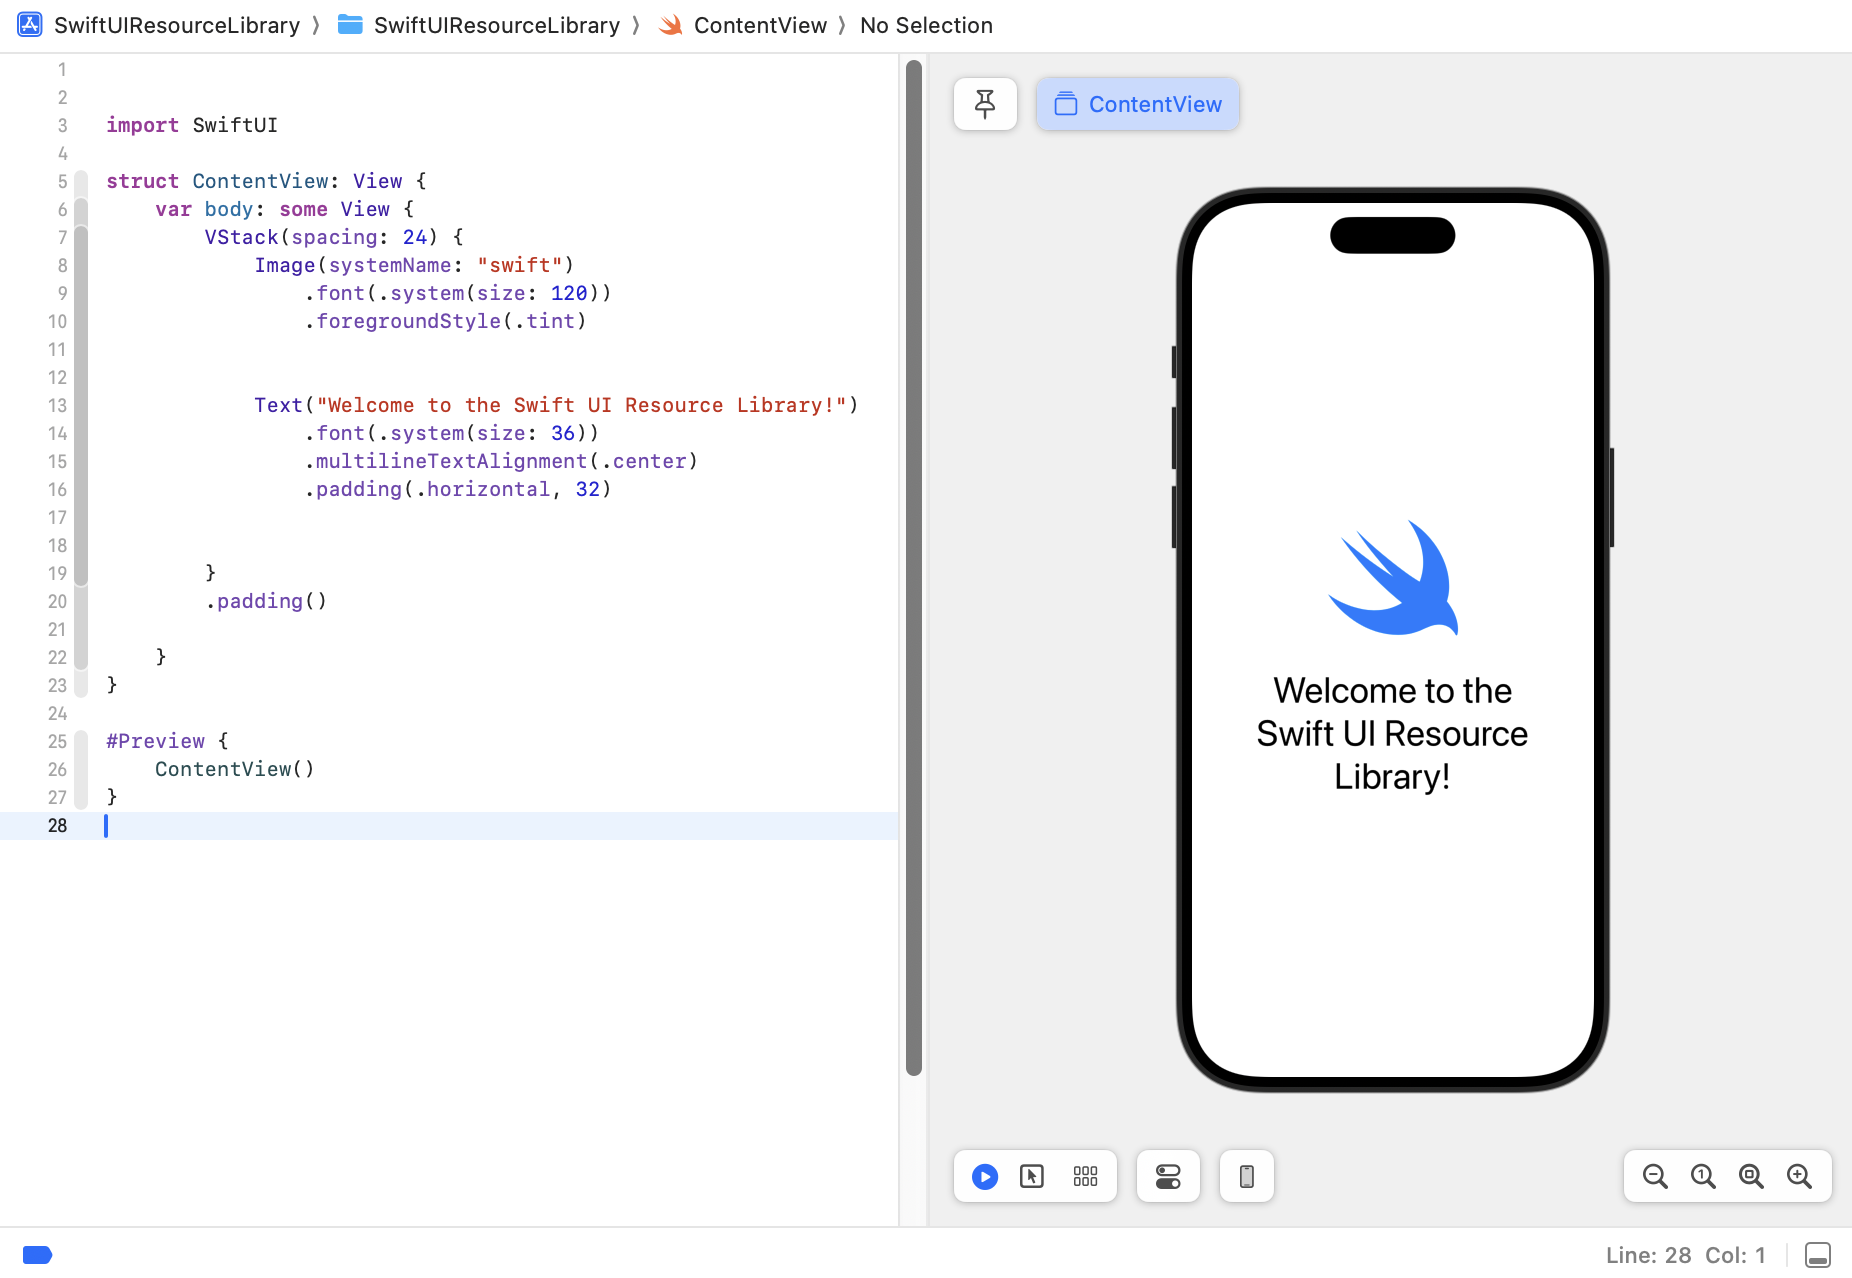Click "struct ContentView: View {" line
This screenshot has height=1278, width=1852.
pos(266,181)
